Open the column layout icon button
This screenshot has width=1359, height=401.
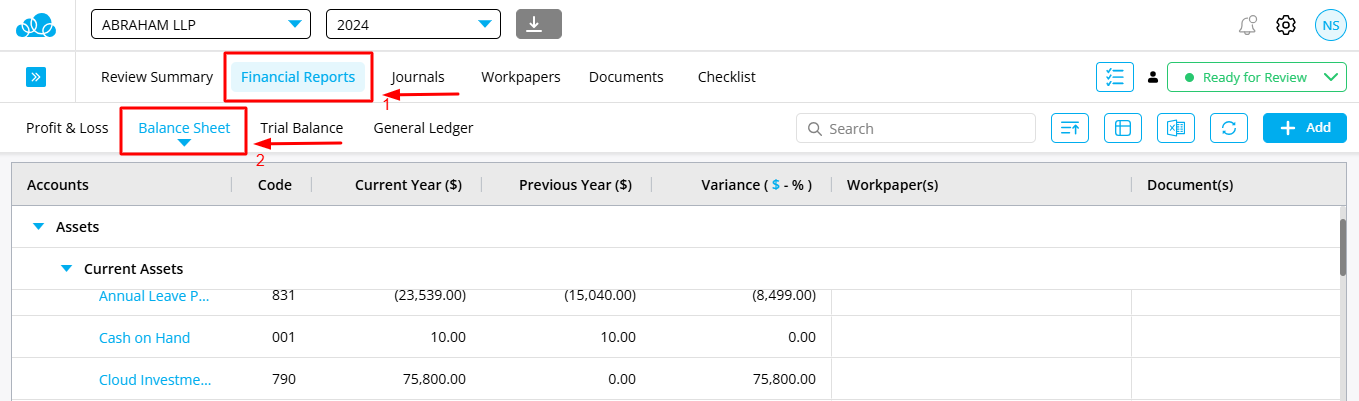pos(1123,128)
